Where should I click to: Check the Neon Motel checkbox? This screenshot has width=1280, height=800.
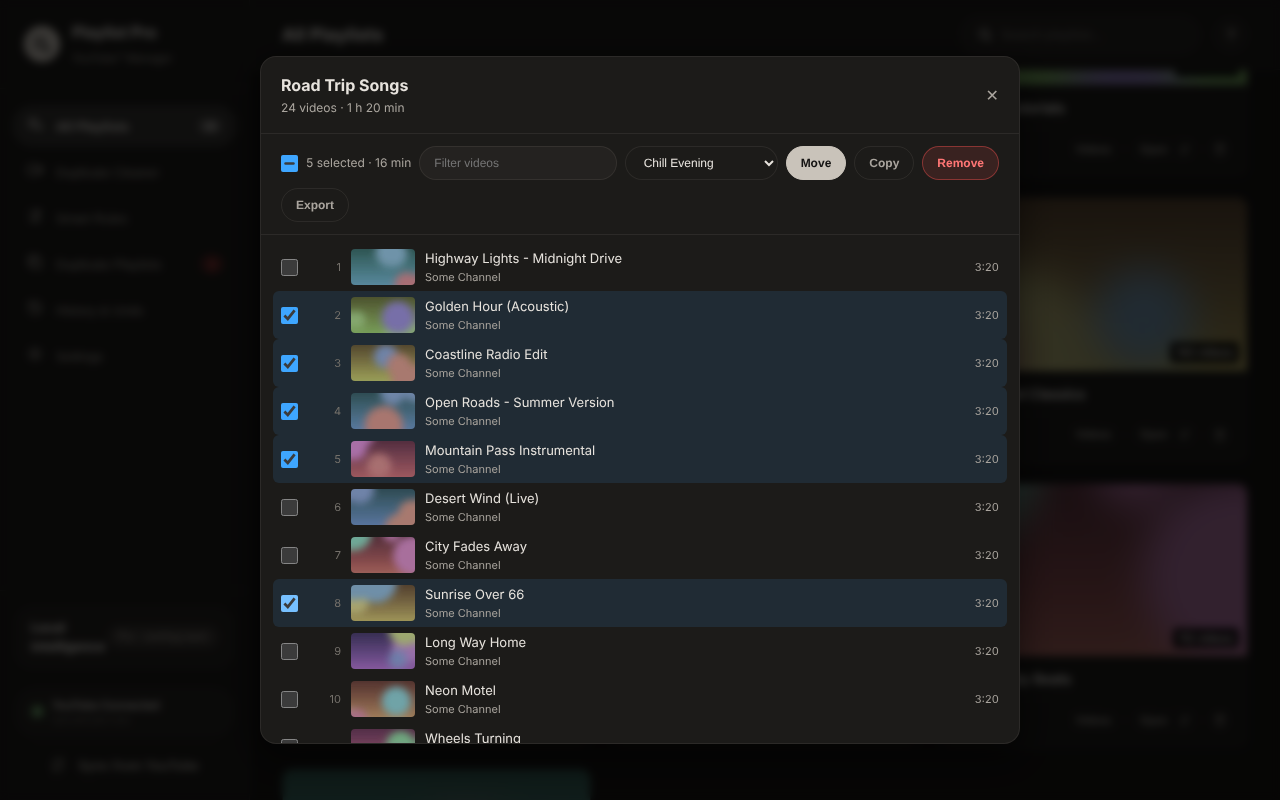pos(289,699)
